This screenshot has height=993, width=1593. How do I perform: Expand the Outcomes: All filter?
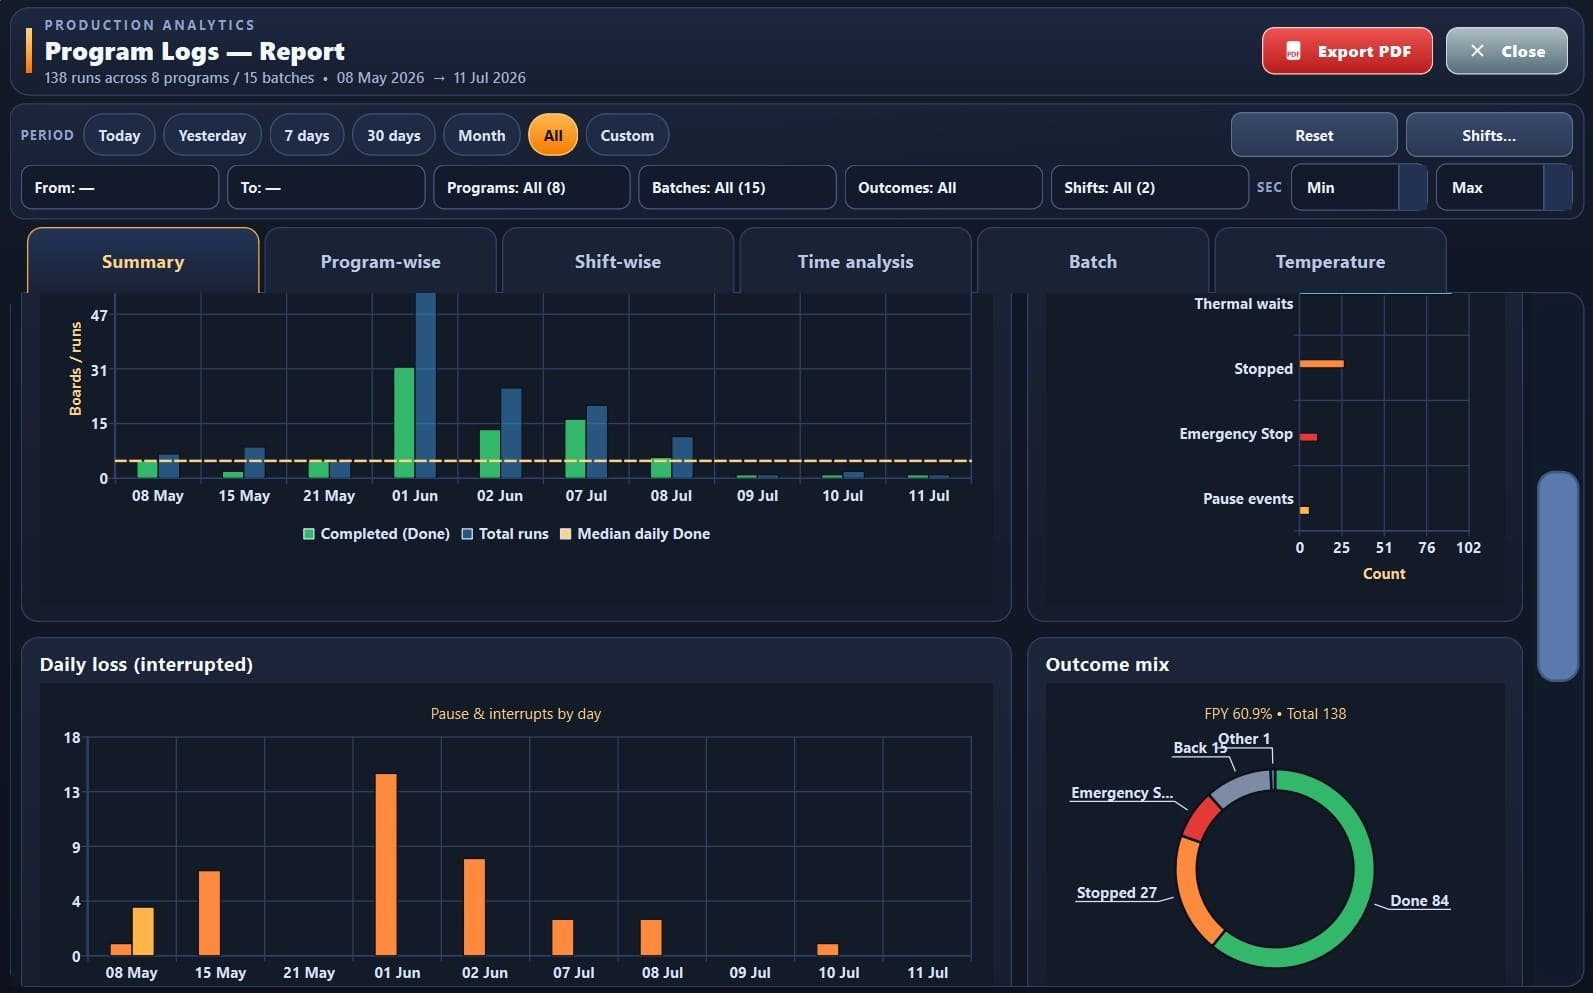coord(943,187)
